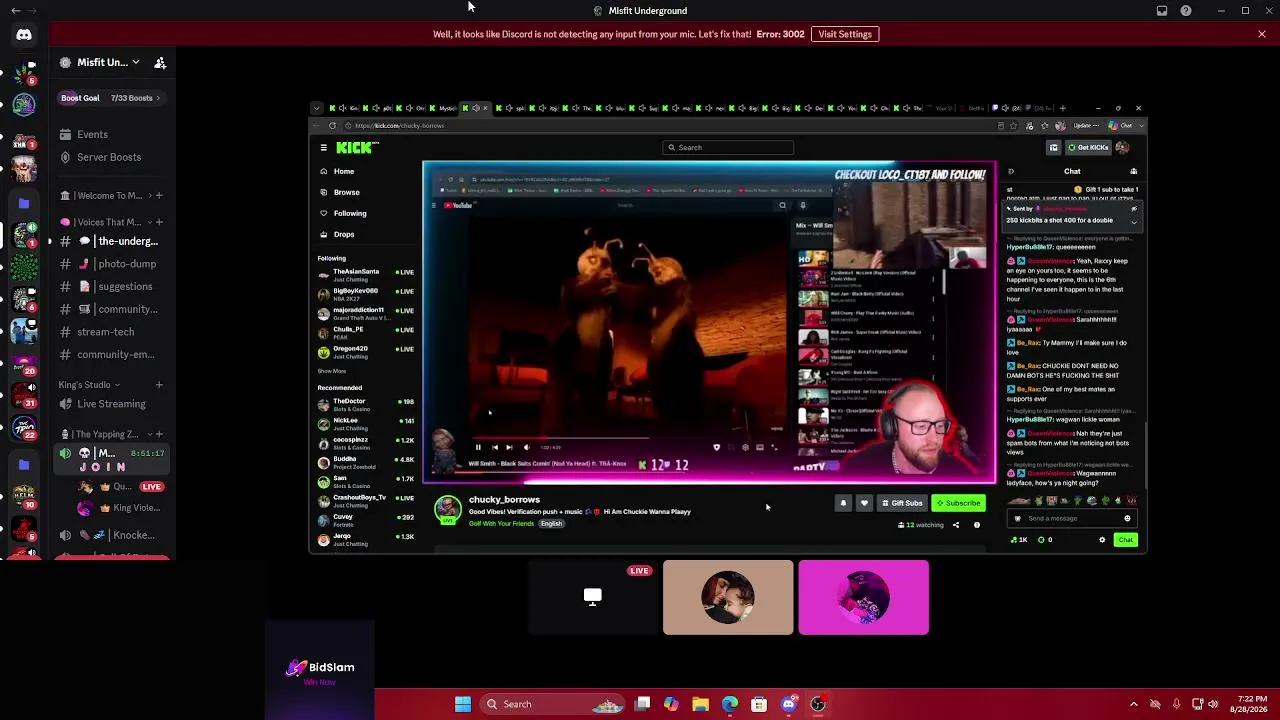Open the community-em... channel
The height and width of the screenshot is (720, 1280).
tap(112, 354)
